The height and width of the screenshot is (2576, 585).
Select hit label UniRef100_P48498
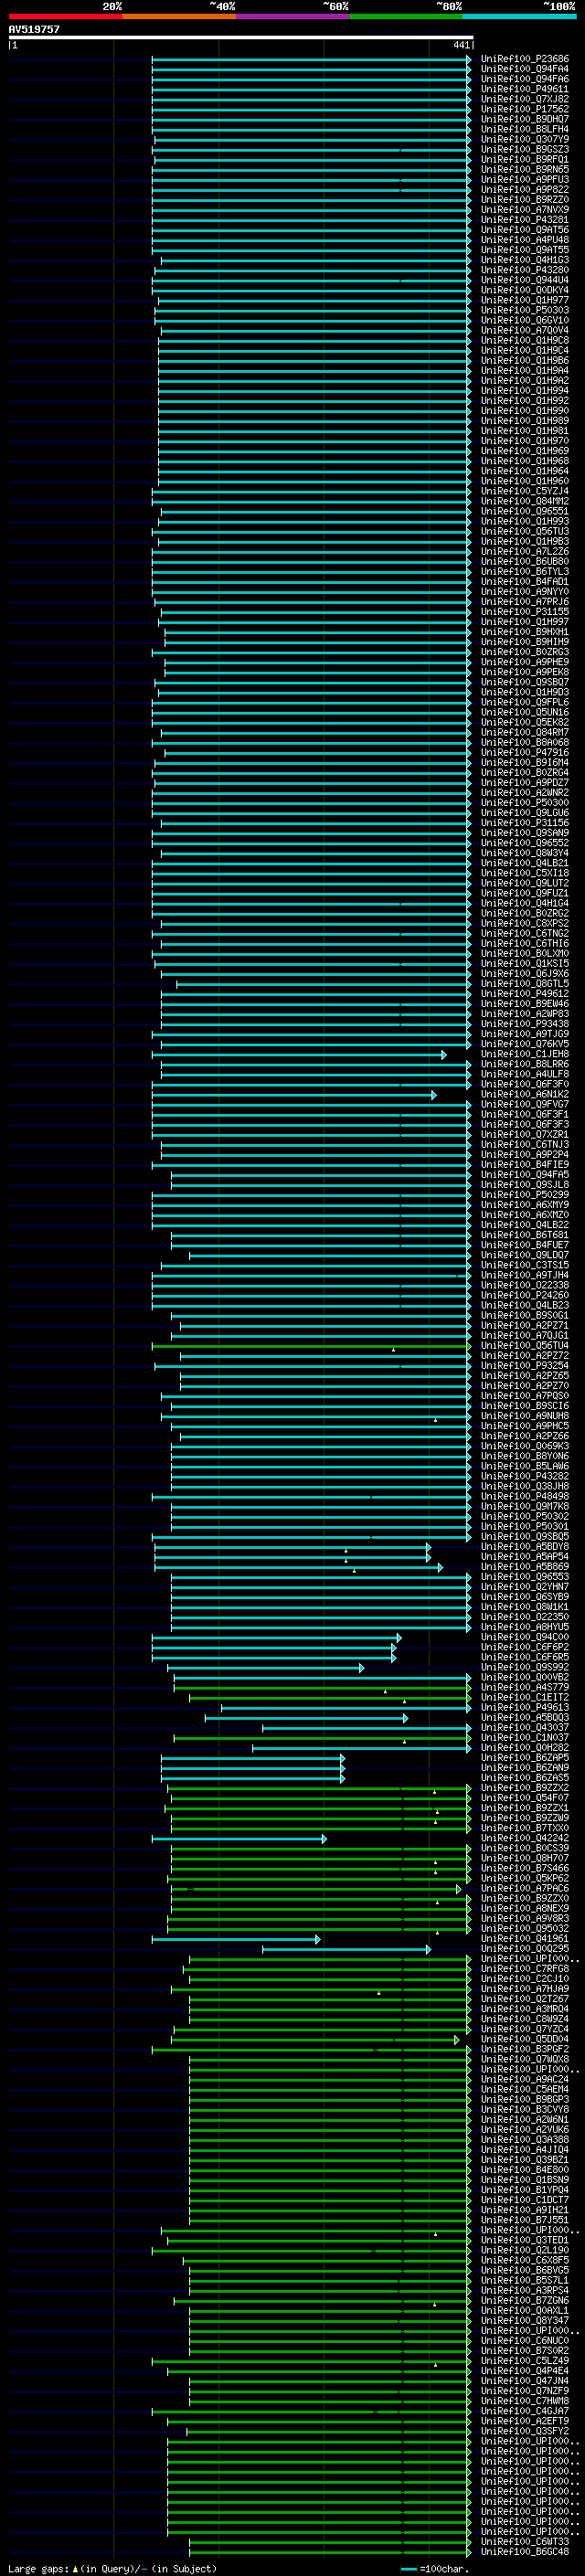coord(525,1496)
